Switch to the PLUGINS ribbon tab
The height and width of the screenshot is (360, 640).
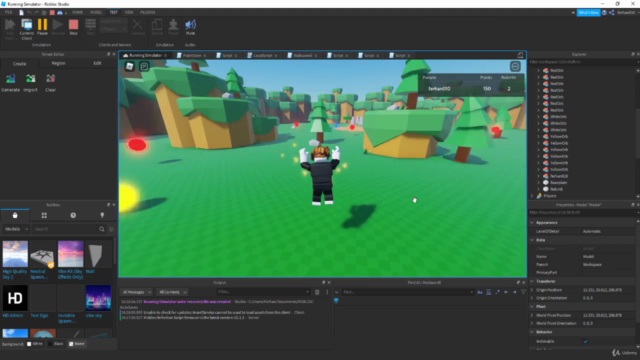tap(148, 12)
